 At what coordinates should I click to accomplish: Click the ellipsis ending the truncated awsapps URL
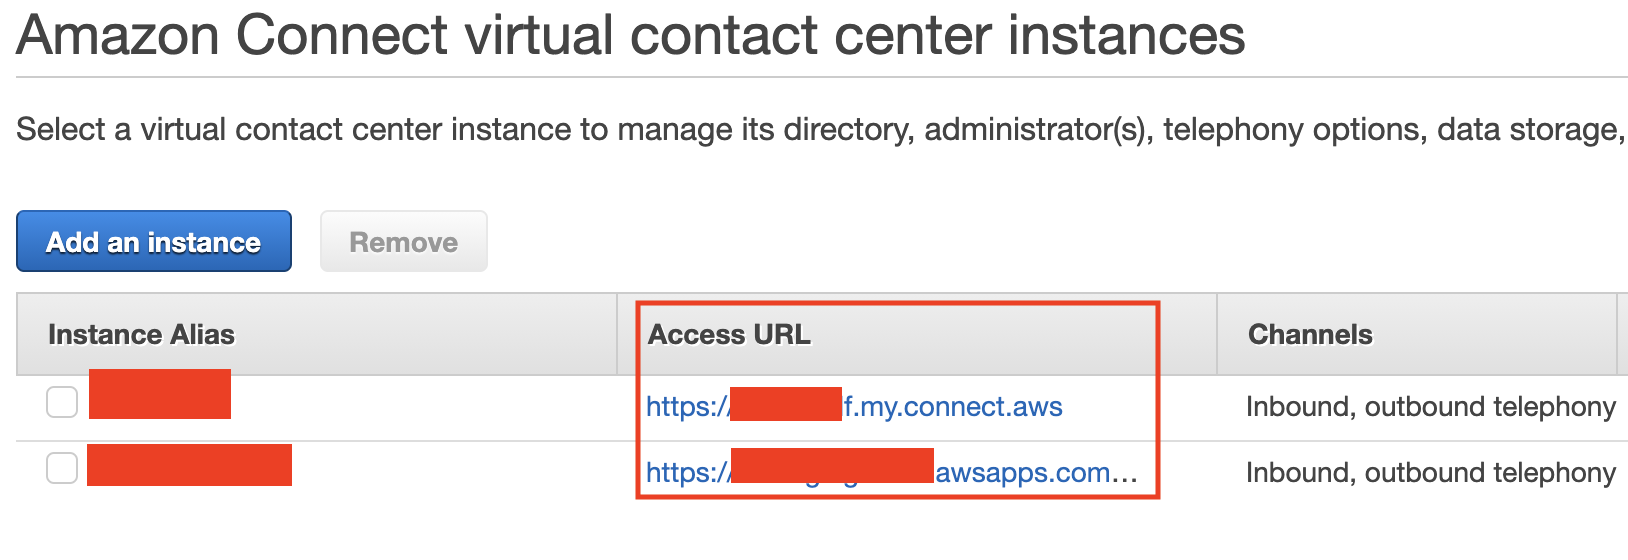click(1125, 476)
